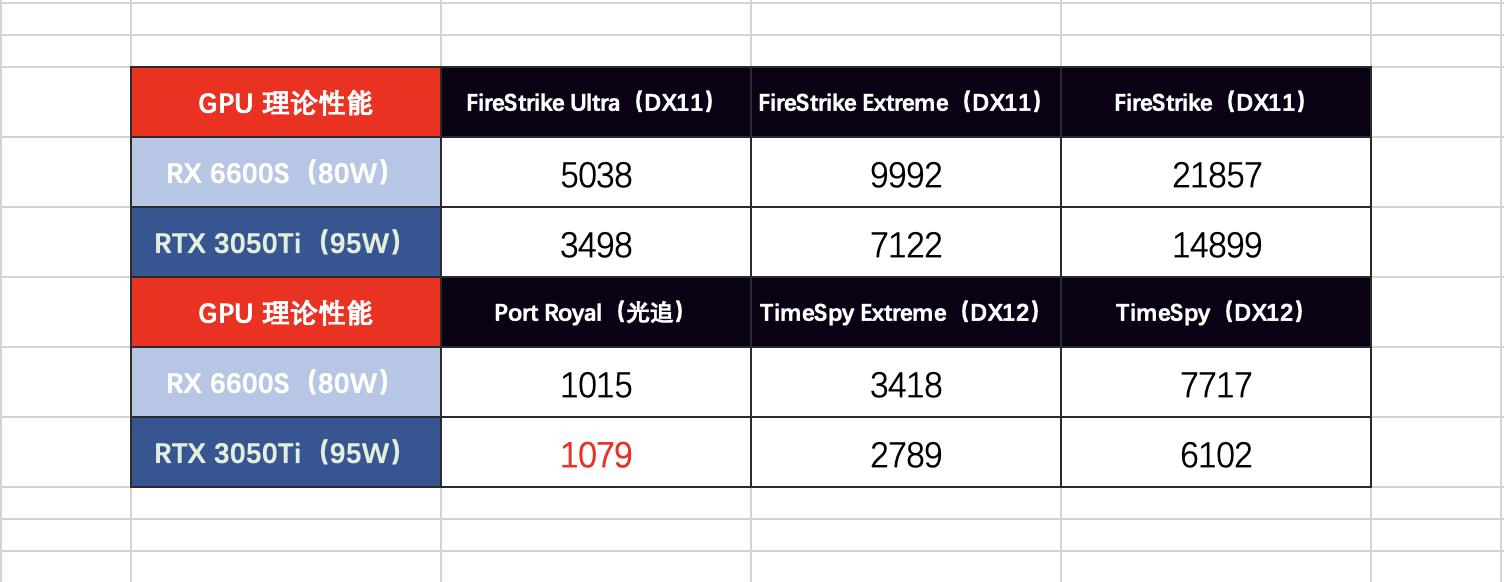This screenshot has width=1504, height=582.
Task: Click the cell showing 2789
Action: pyautogui.click(x=905, y=455)
